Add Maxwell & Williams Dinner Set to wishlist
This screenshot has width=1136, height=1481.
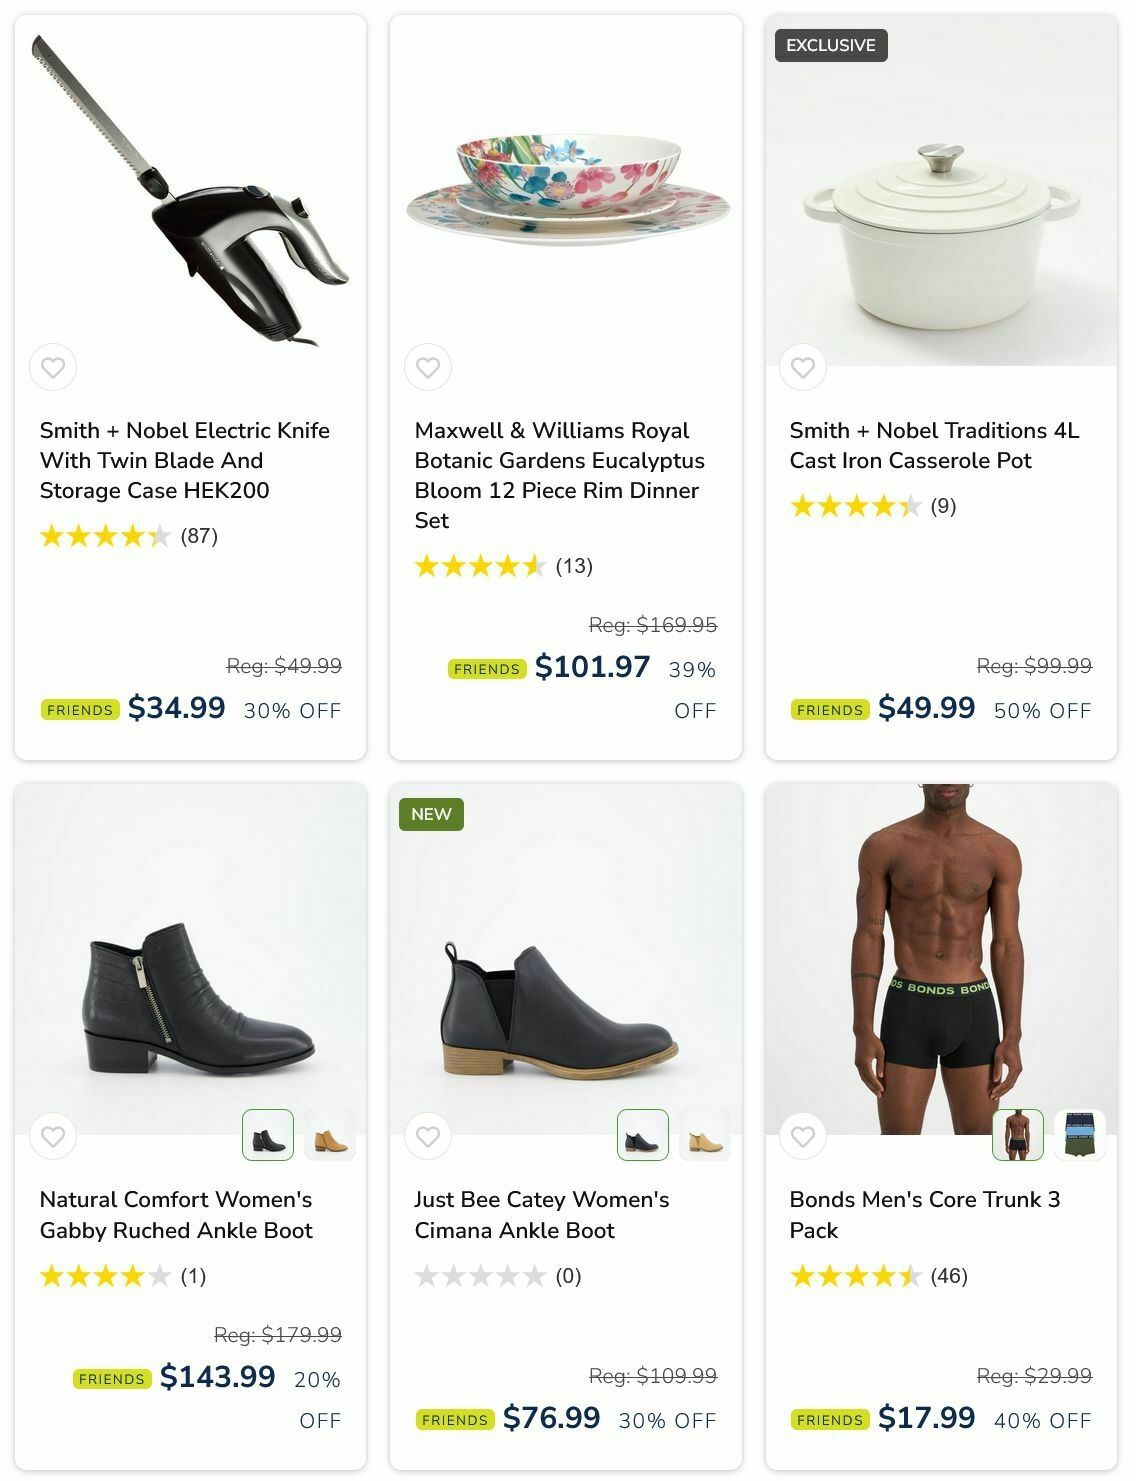tap(428, 368)
